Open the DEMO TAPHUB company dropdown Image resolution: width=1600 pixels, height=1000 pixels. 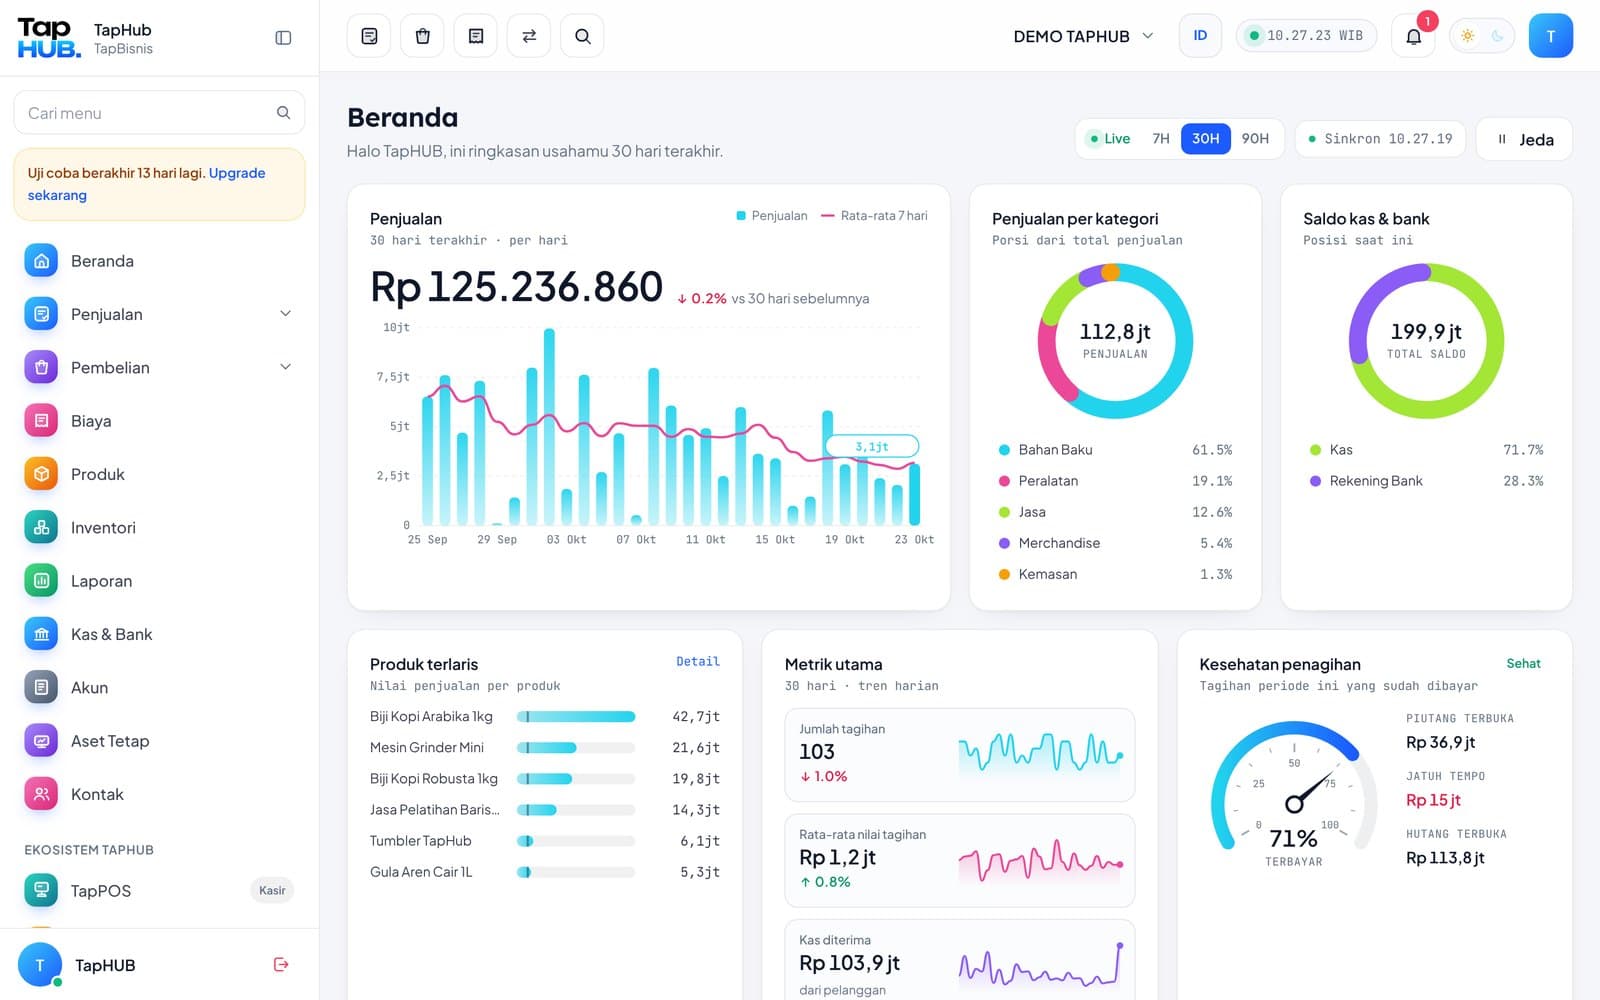pos(1083,36)
